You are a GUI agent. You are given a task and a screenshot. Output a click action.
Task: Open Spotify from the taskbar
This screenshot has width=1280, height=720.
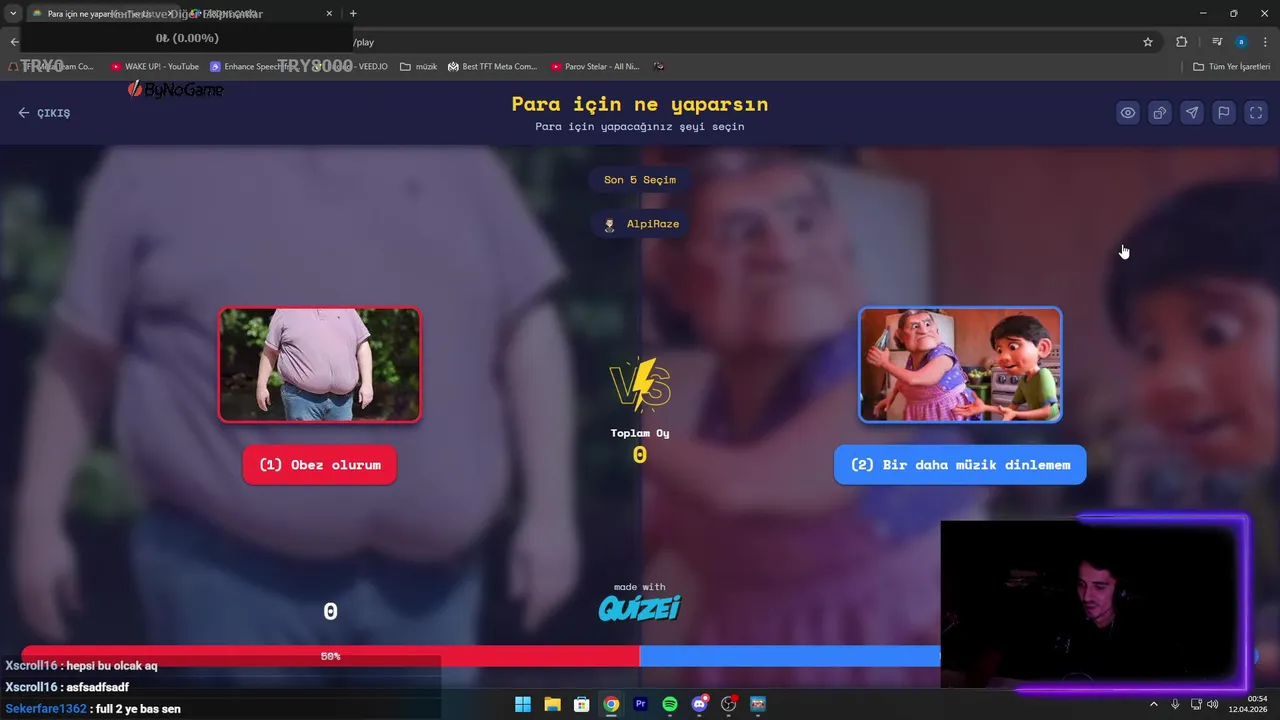[670, 704]
